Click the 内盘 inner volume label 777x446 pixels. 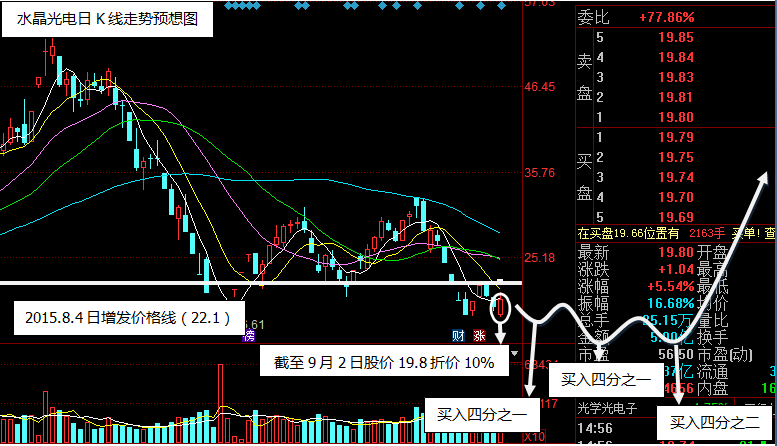point(712,388)
